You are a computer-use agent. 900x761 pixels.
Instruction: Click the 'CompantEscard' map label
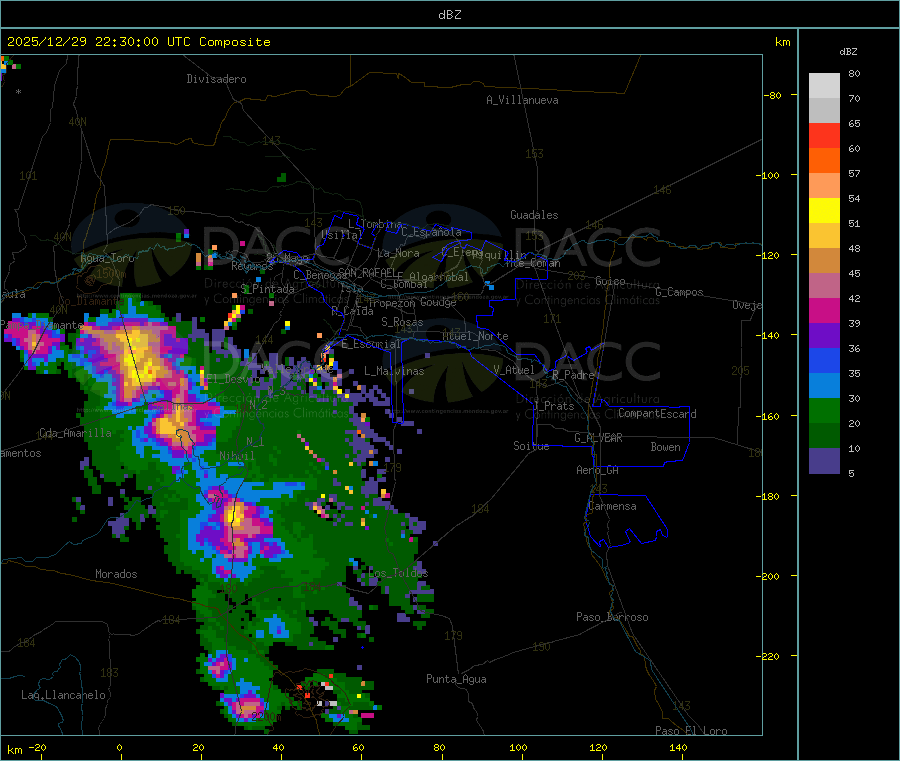(657, 414)
